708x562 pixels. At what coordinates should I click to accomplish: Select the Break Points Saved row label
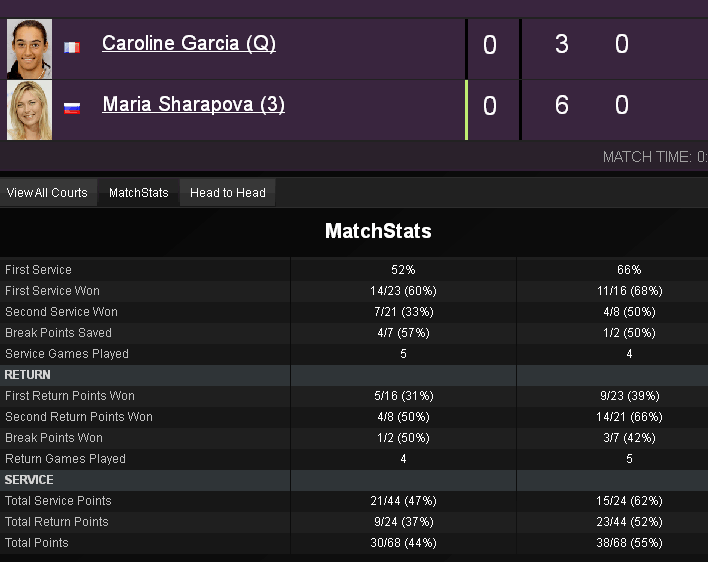click(58, 333)
